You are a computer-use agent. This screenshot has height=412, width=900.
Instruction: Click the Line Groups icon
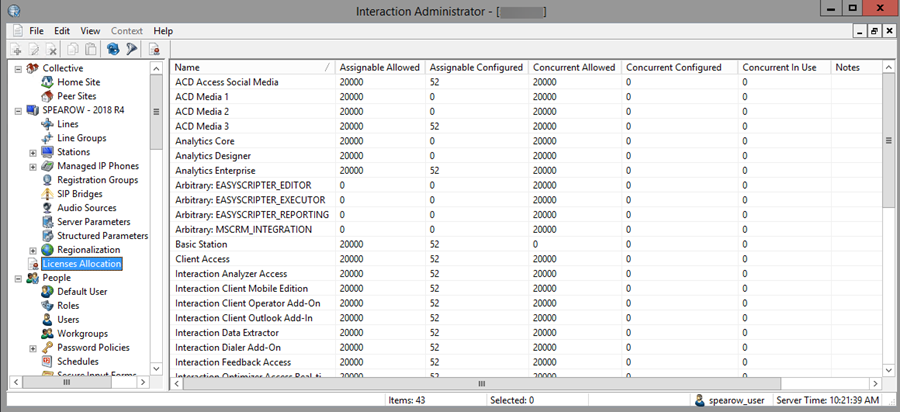pos(47,138)
